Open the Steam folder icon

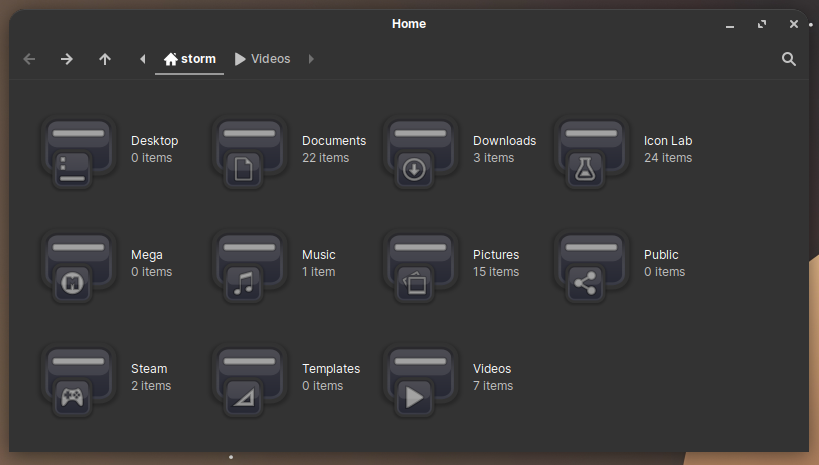pyautogui.click(x=78, y=380)
